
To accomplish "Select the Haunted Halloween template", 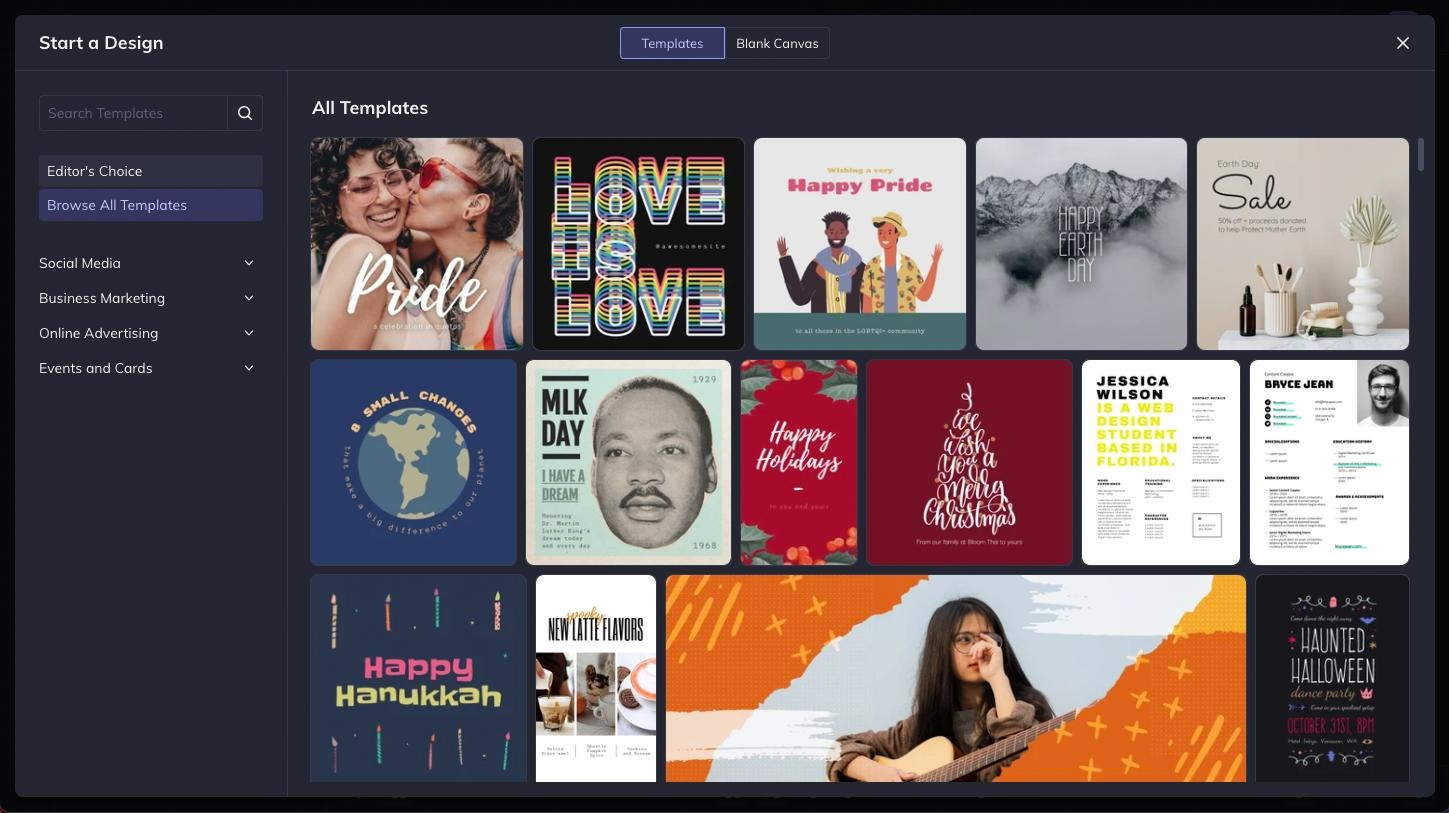I will 1332,678.
